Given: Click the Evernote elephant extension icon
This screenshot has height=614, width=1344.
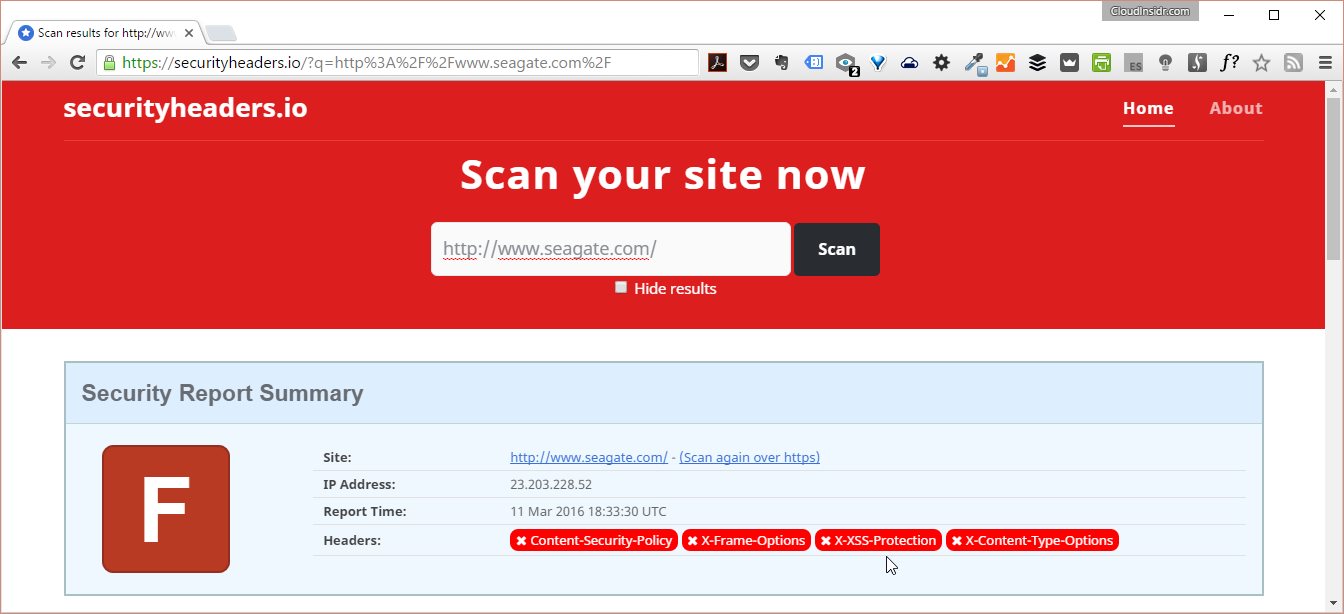Looking at the screenshot, I should coord(781,63).
